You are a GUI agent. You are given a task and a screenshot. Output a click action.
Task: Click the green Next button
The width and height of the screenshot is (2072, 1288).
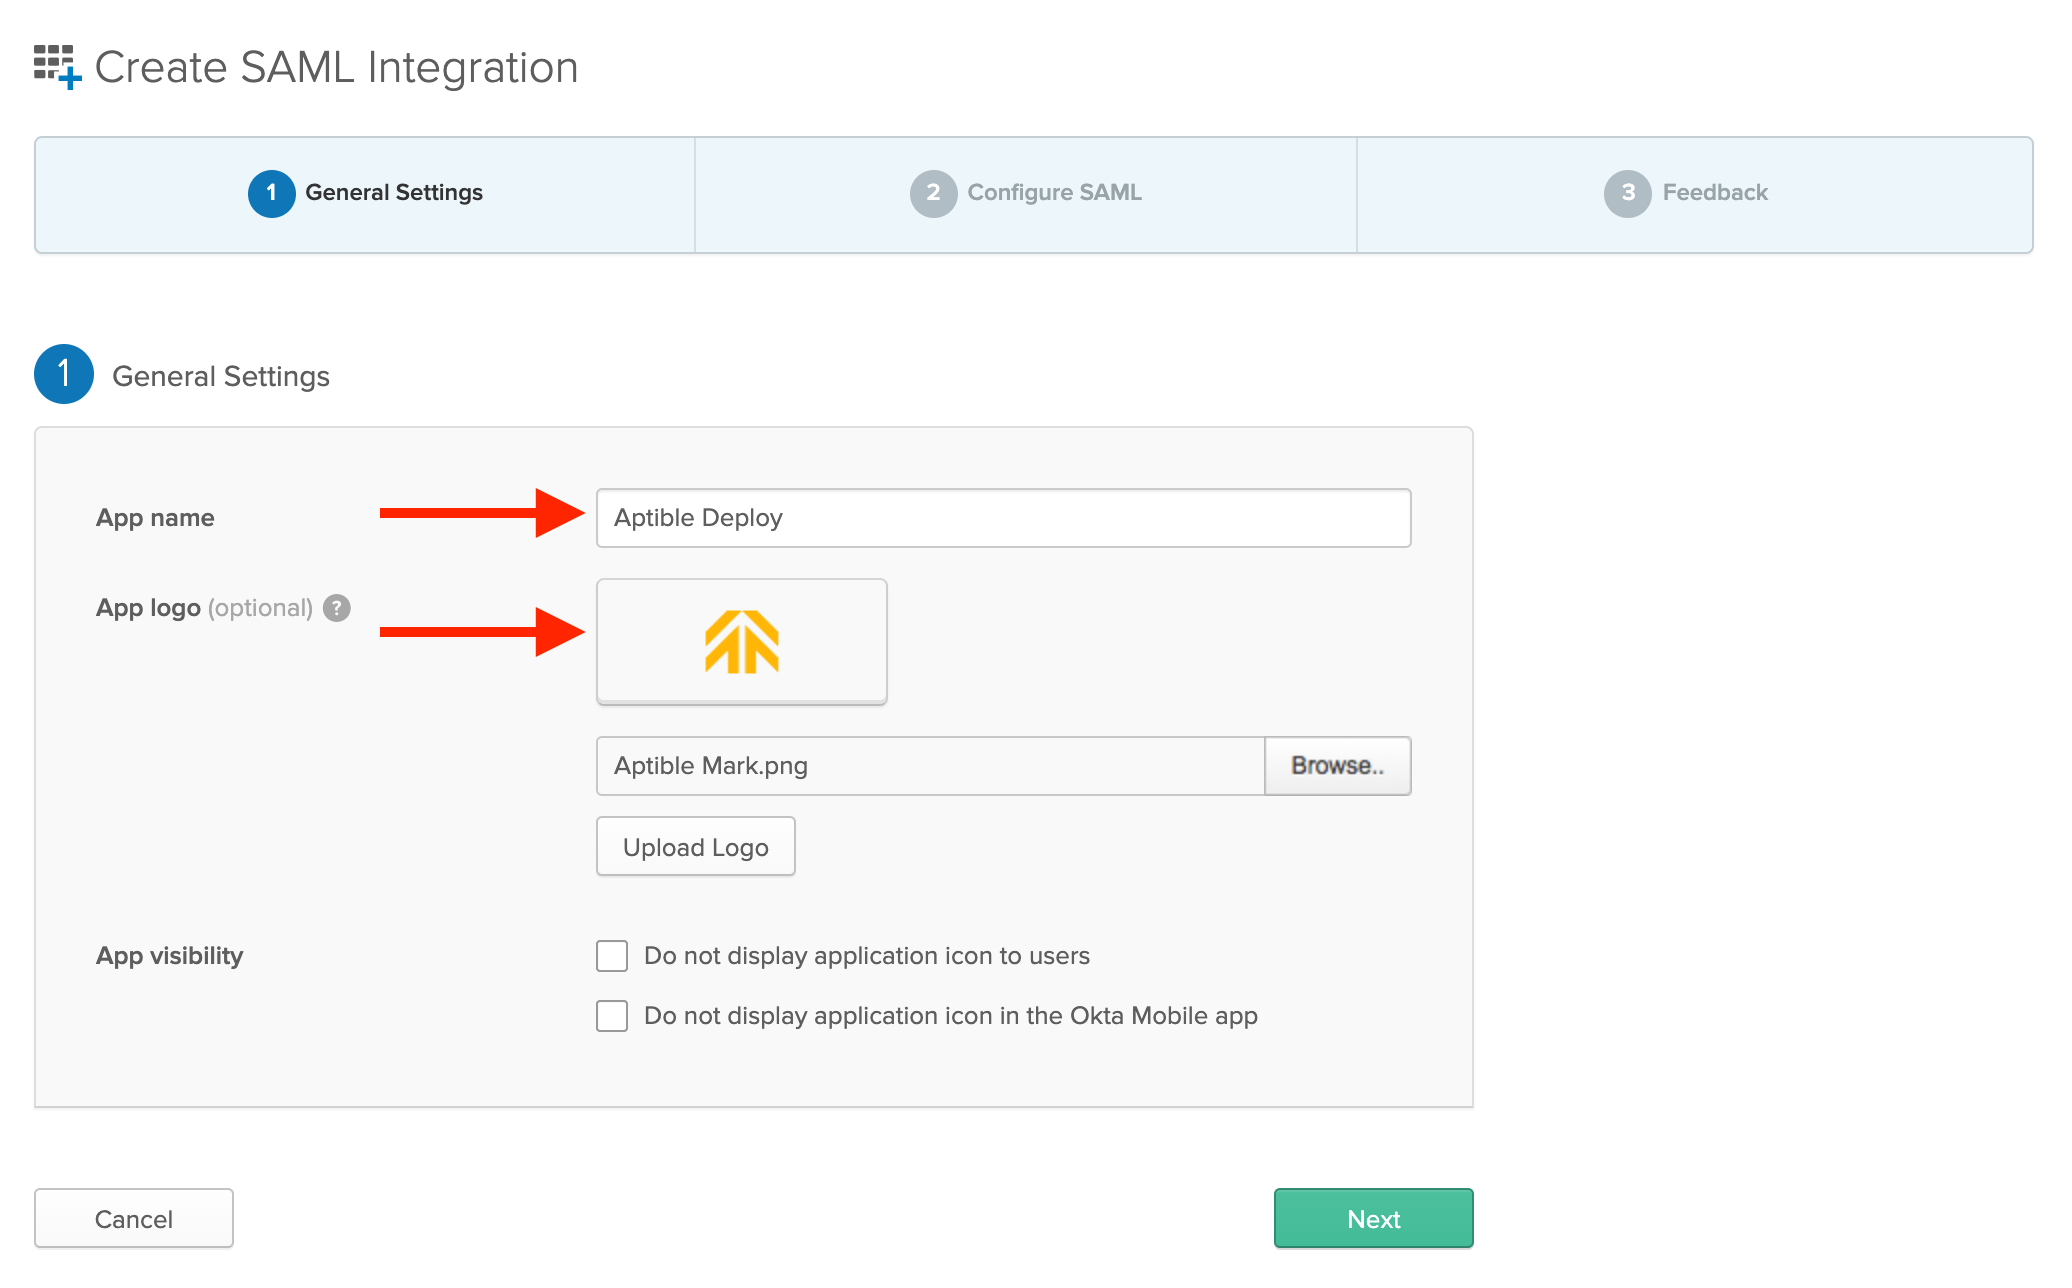(1373, 1218)
